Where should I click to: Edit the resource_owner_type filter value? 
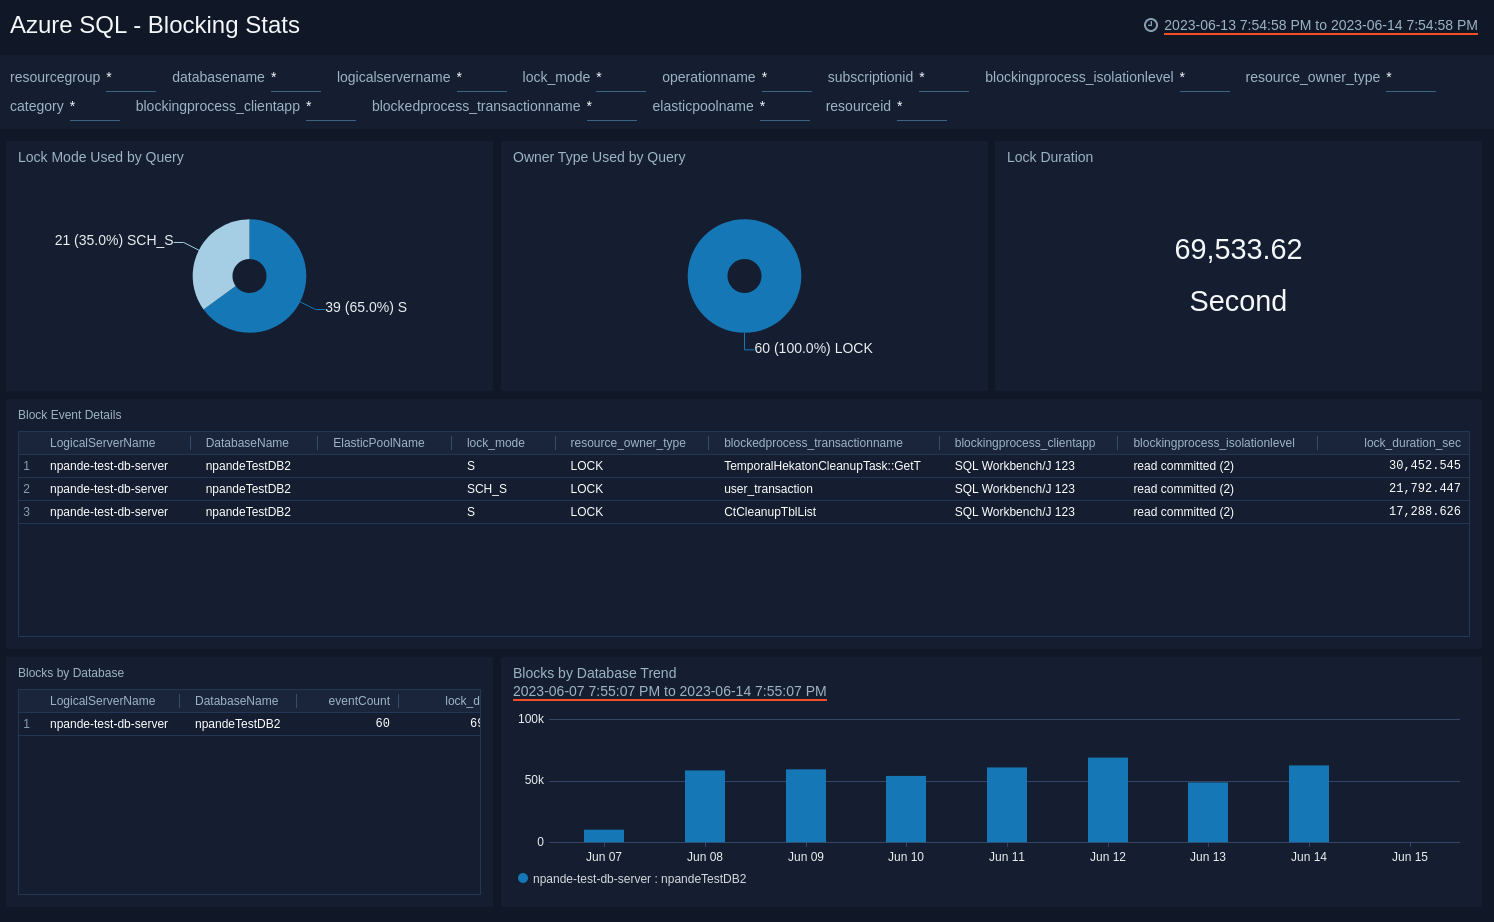(x=1411, y=78)
